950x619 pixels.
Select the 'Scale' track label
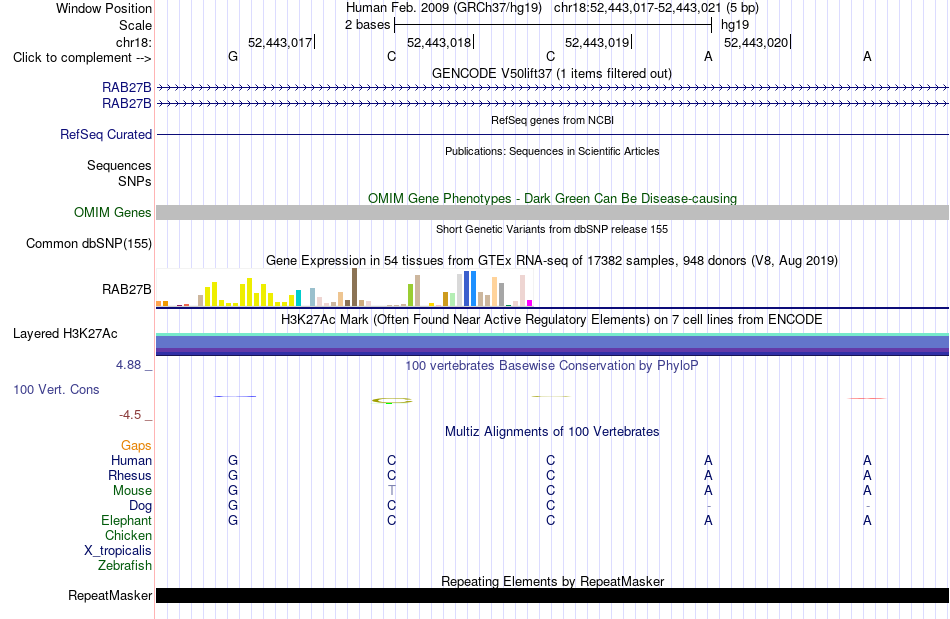tap(135, 25)
